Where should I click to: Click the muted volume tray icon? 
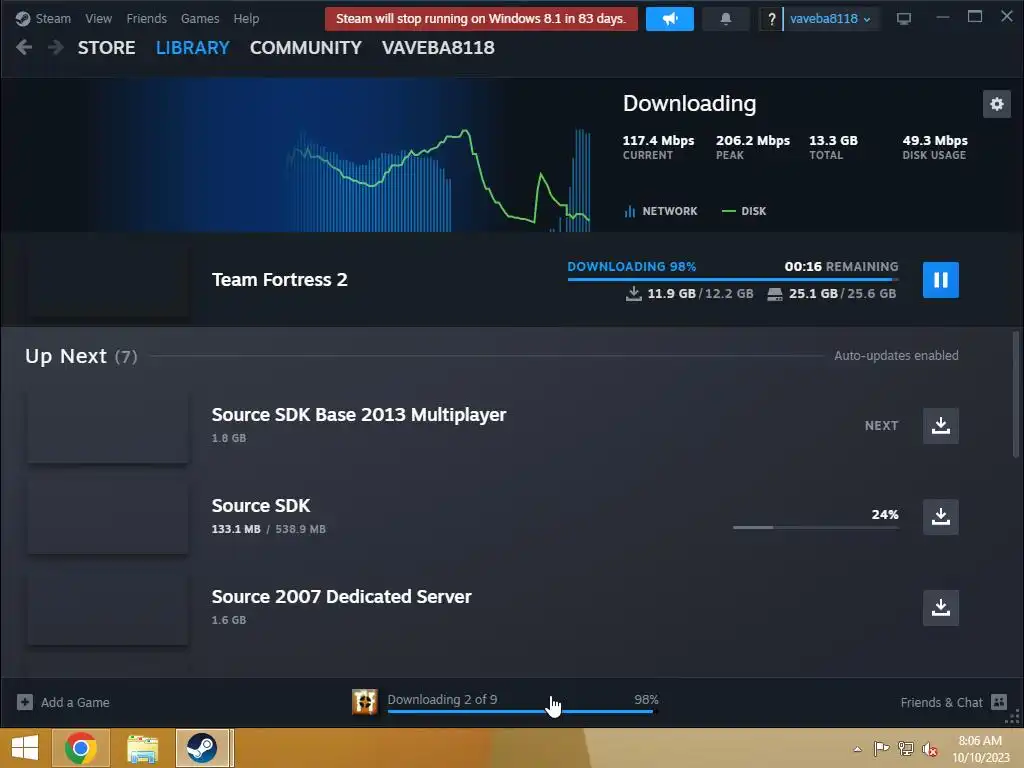coord(930,748)
